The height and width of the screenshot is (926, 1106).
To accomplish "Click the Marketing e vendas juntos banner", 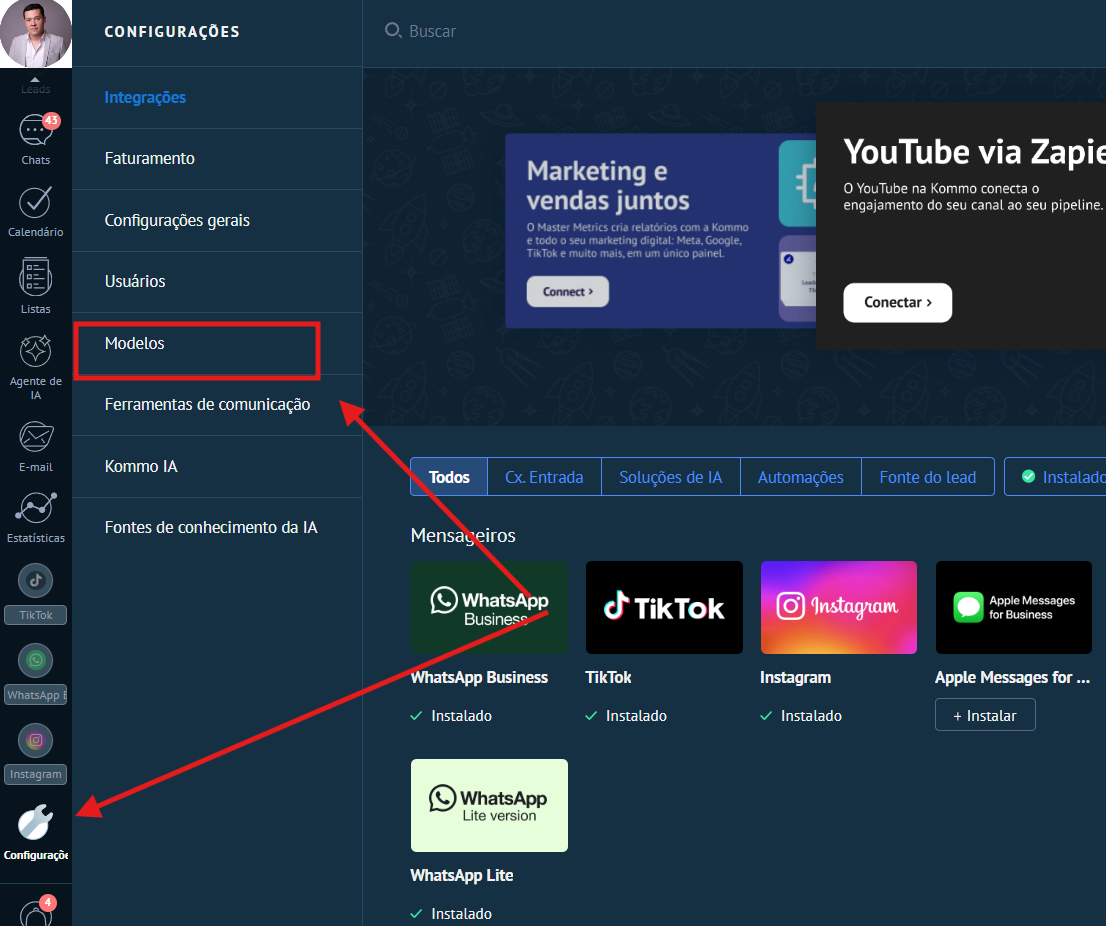I will (660, 231).
